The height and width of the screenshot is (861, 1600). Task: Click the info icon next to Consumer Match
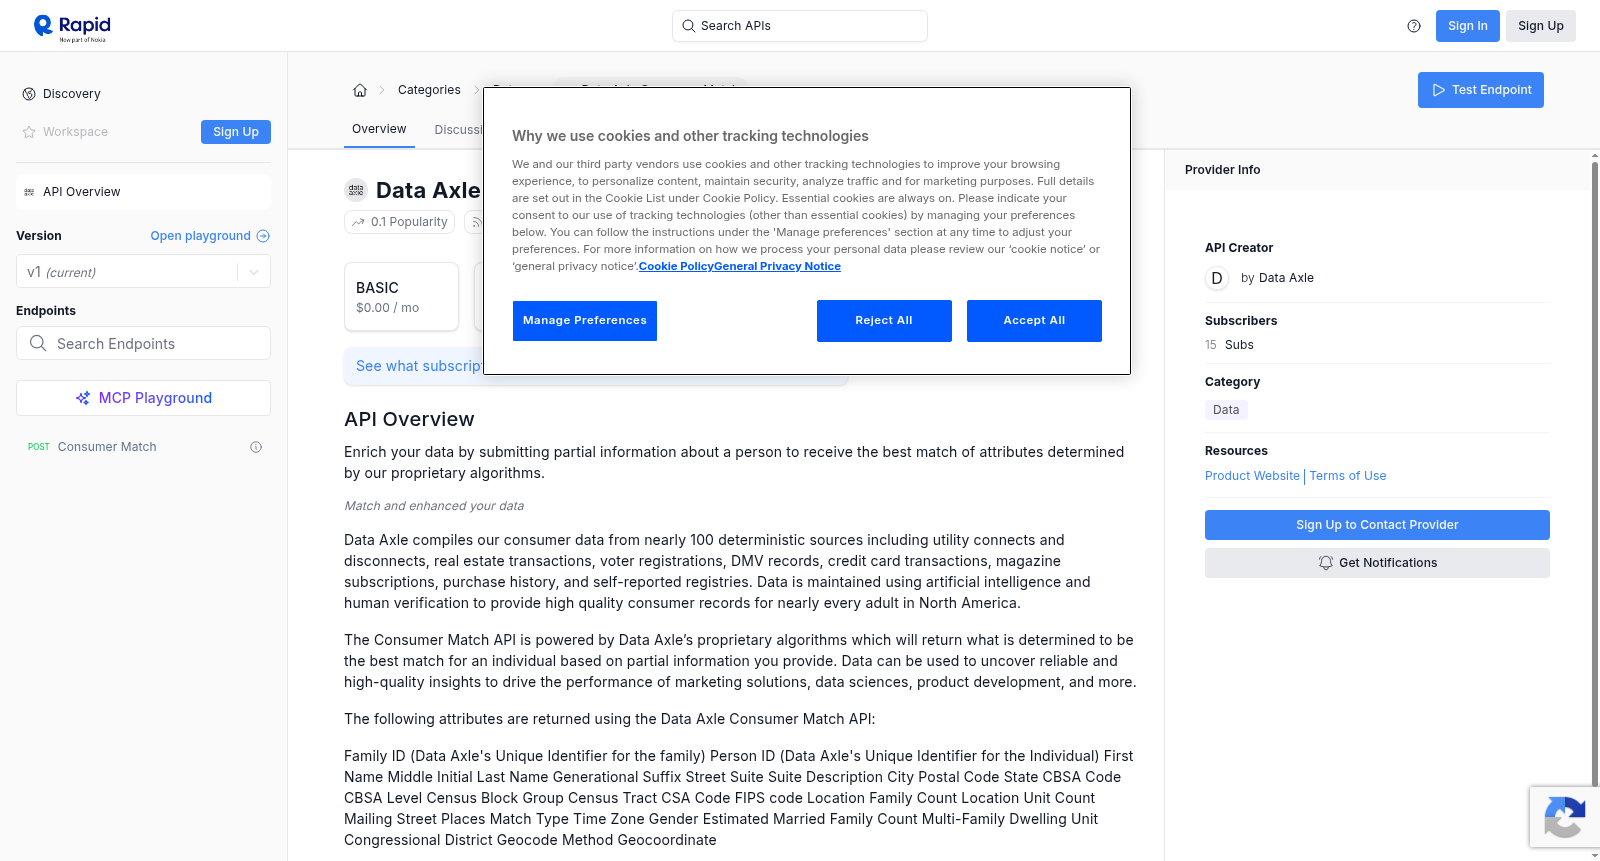(x=256, y=447)
